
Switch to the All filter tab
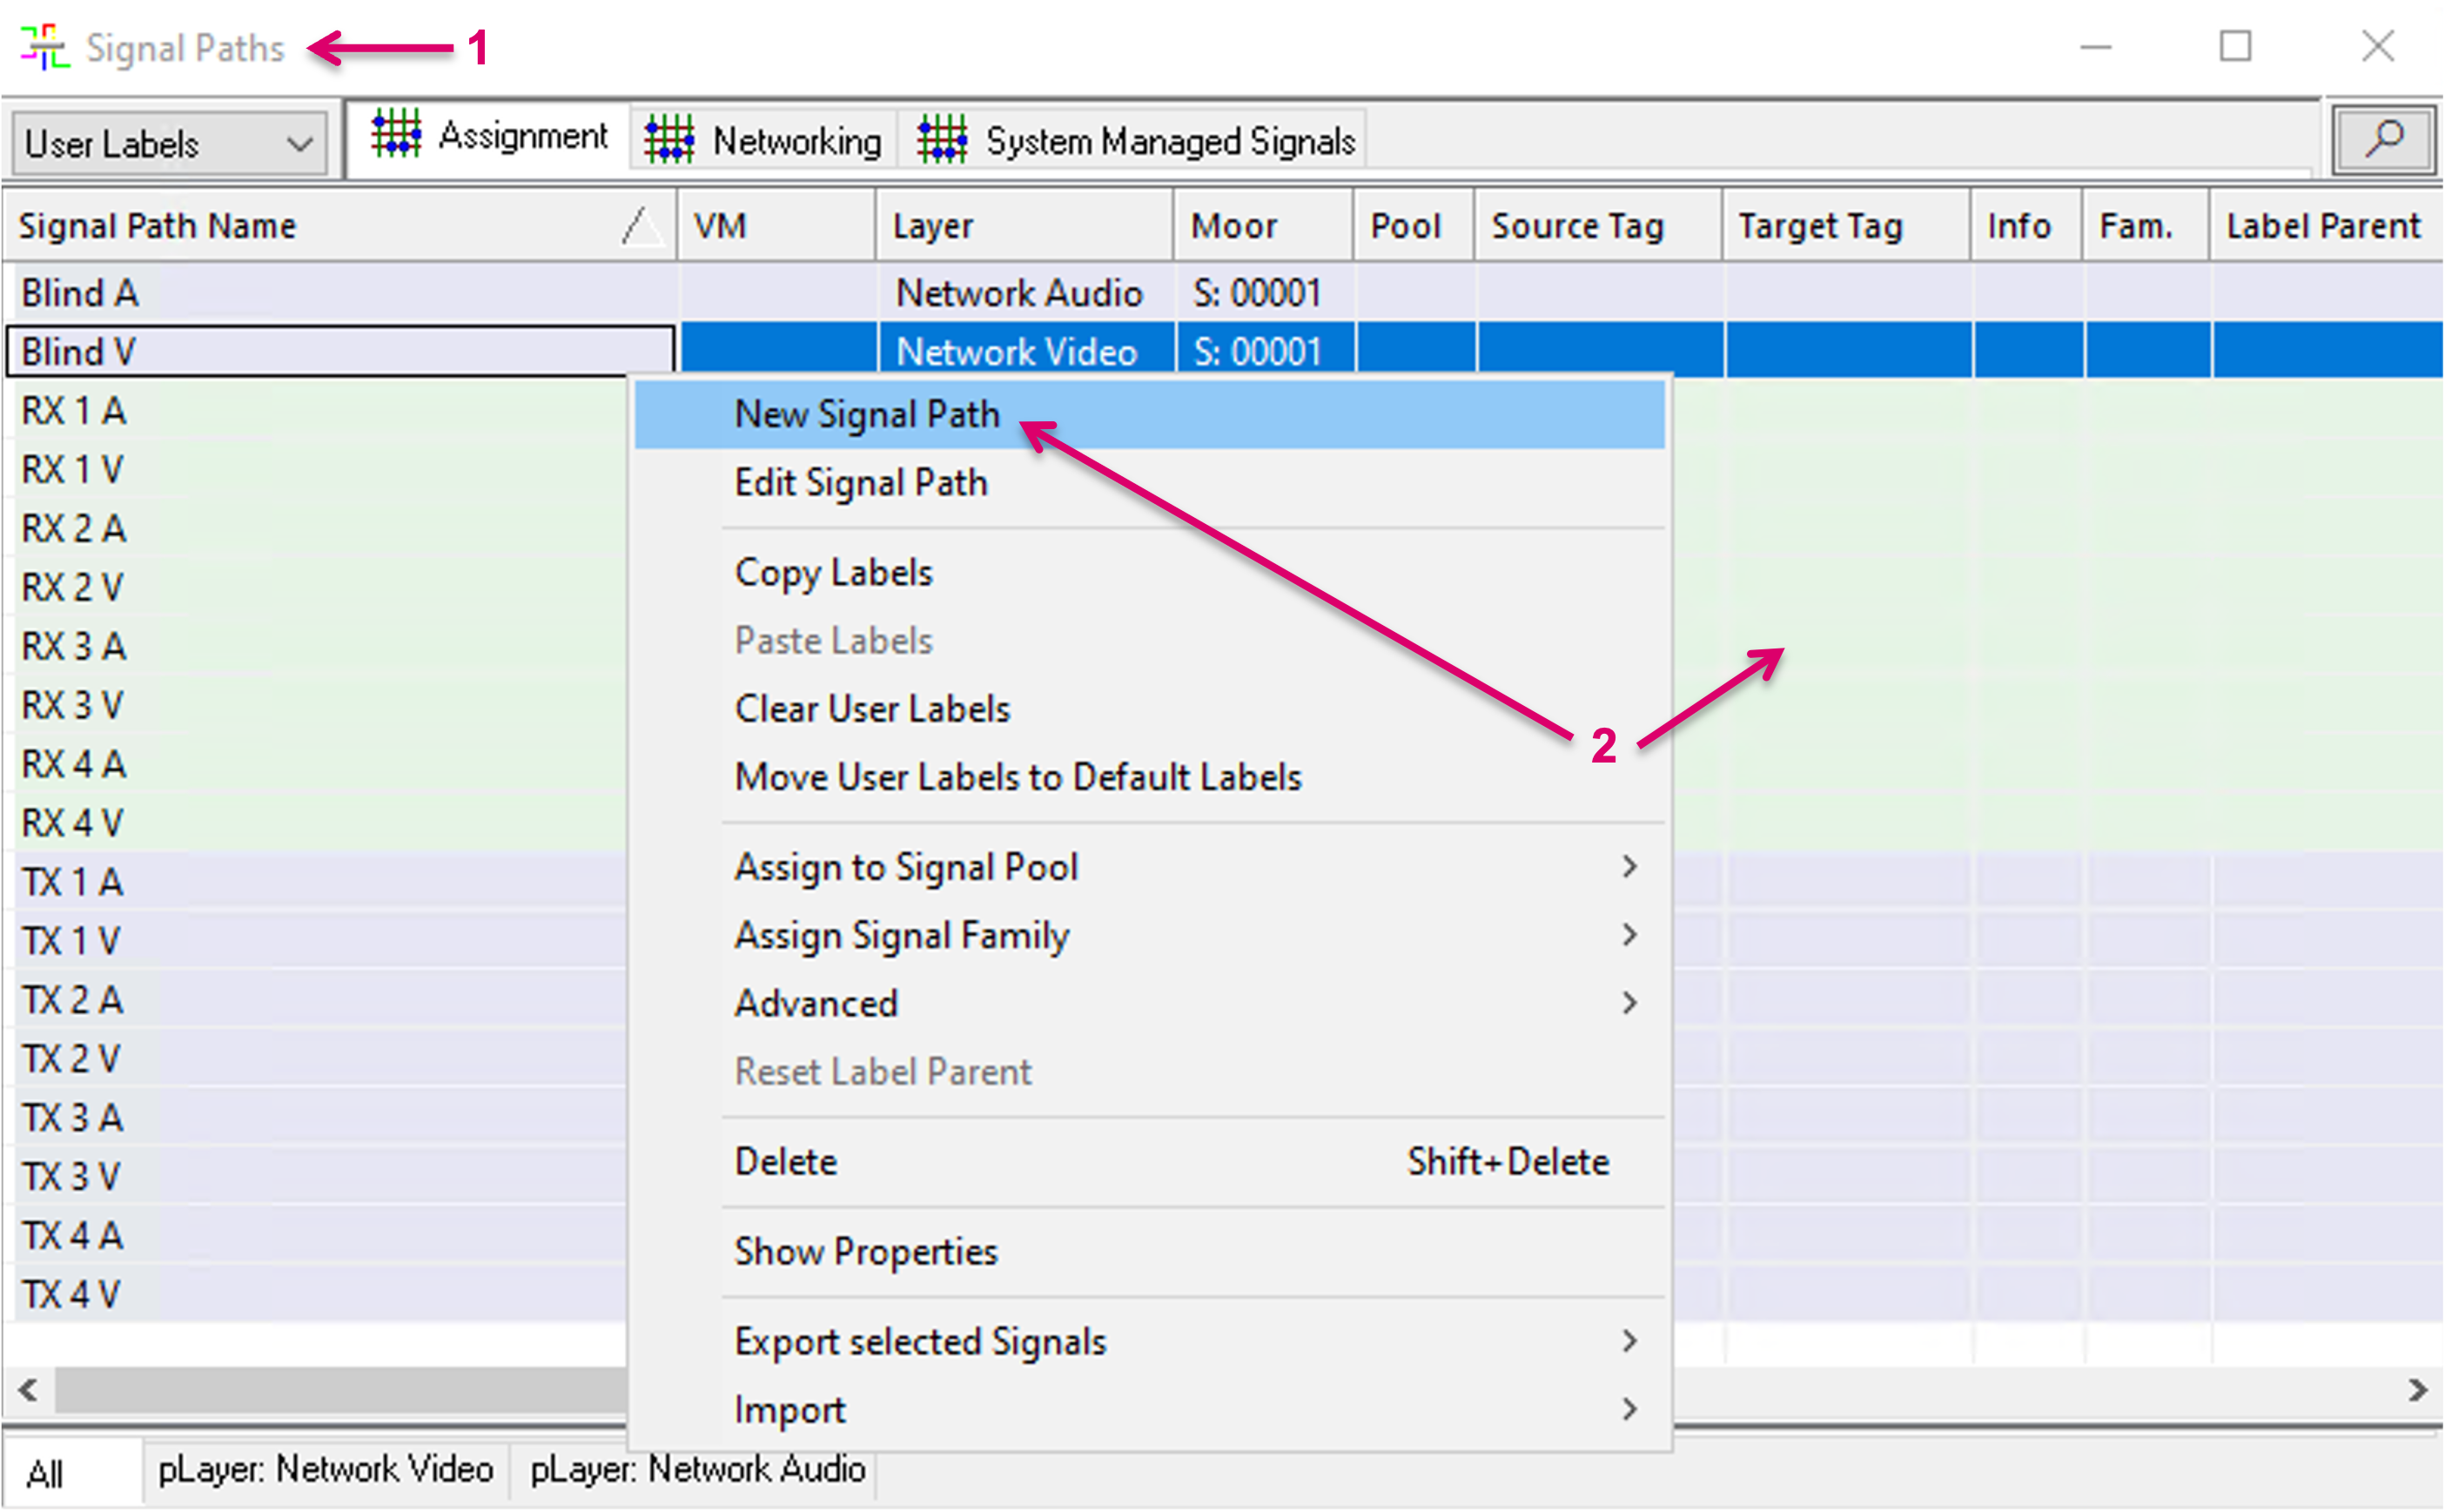tap(45, 1472)
